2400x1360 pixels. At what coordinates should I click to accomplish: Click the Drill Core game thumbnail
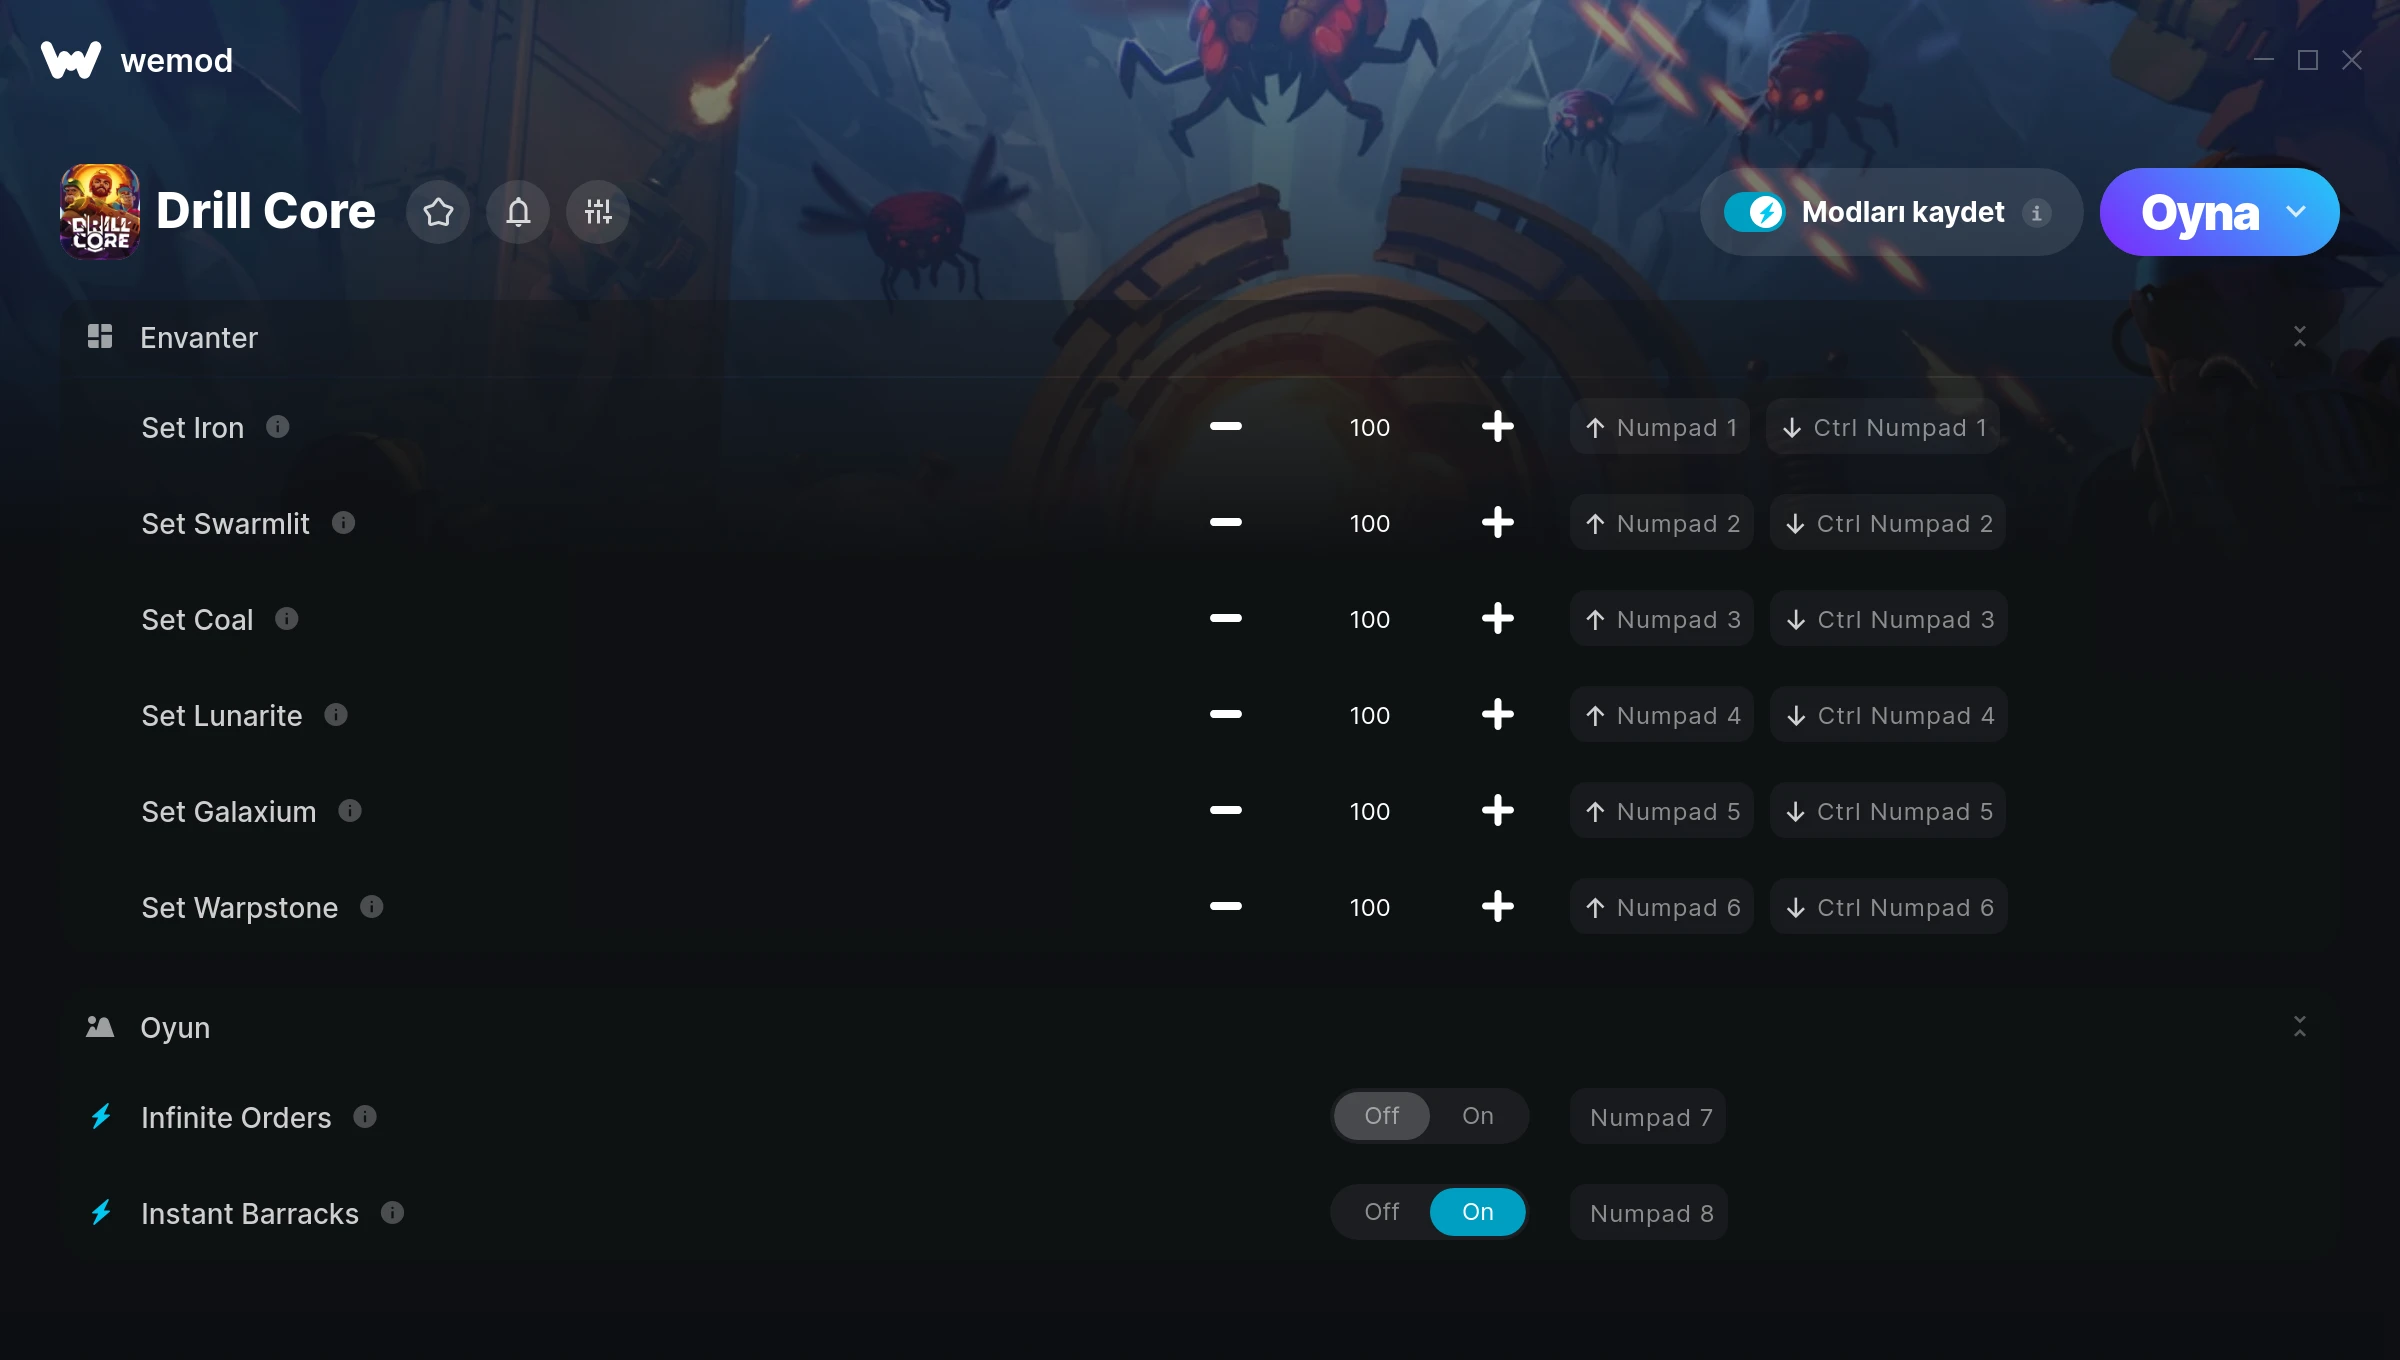[100, 212]
